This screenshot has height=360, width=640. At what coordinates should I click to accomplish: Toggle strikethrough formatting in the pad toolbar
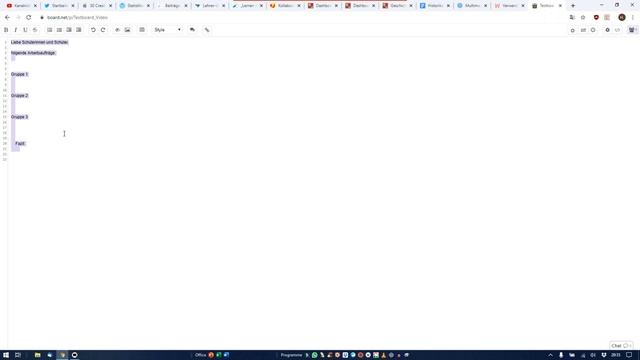click(x=35, y=30)
